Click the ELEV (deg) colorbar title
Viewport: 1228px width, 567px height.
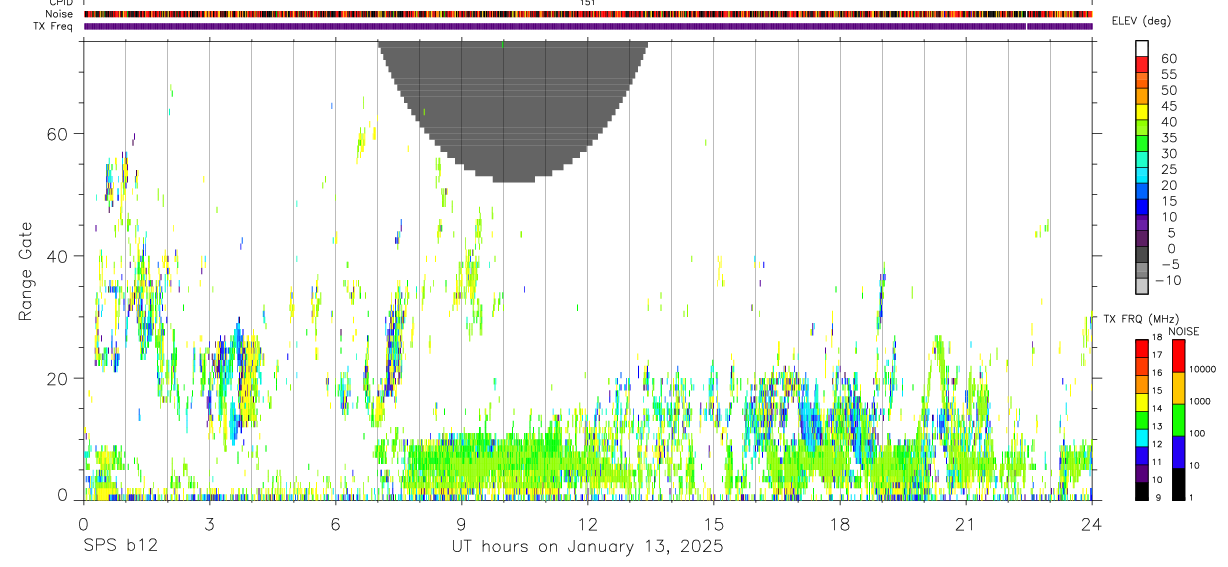coord(1142,21)
